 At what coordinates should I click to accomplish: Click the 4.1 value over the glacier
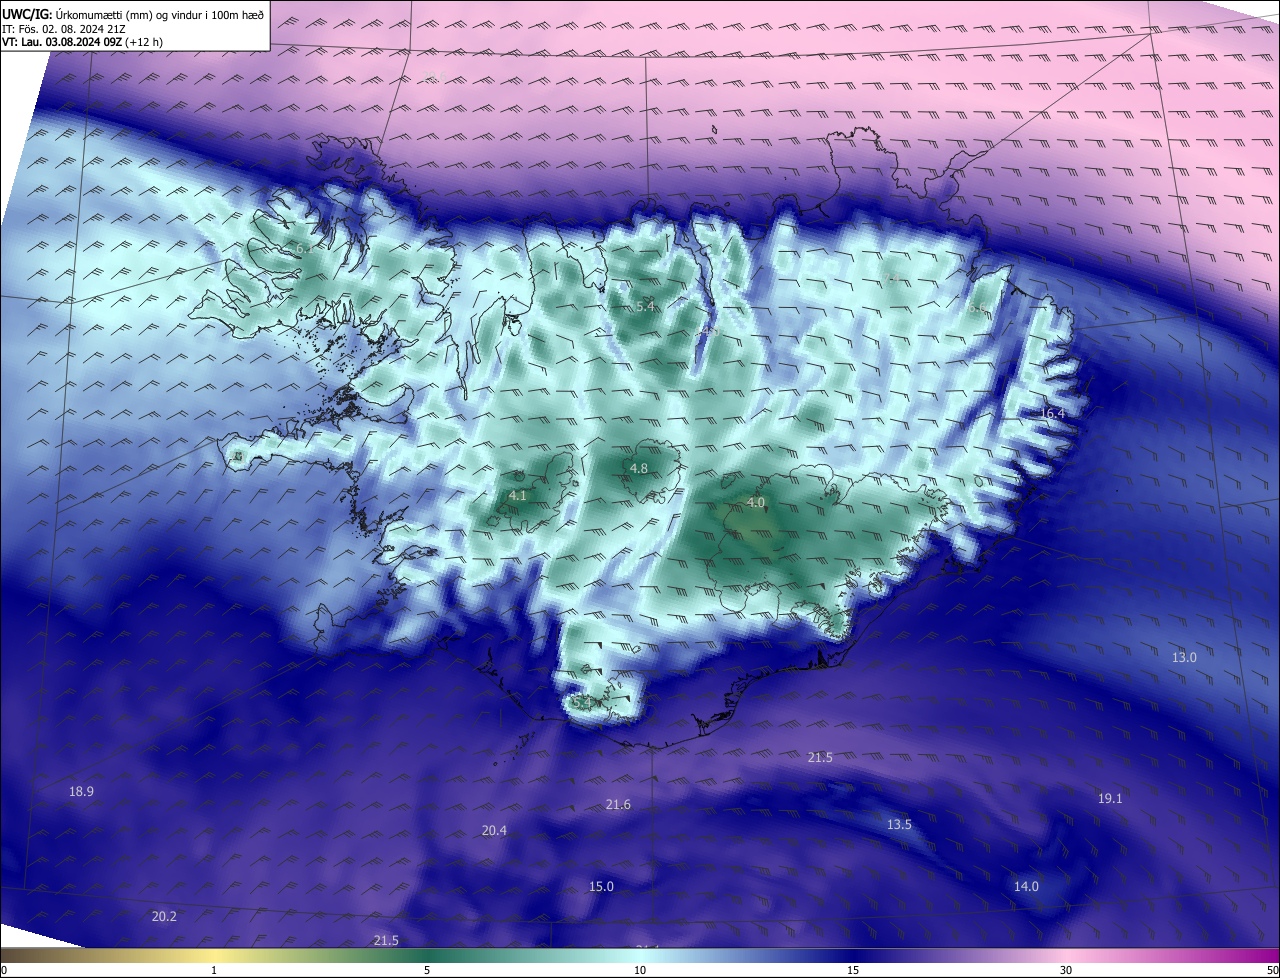point(517,495)
